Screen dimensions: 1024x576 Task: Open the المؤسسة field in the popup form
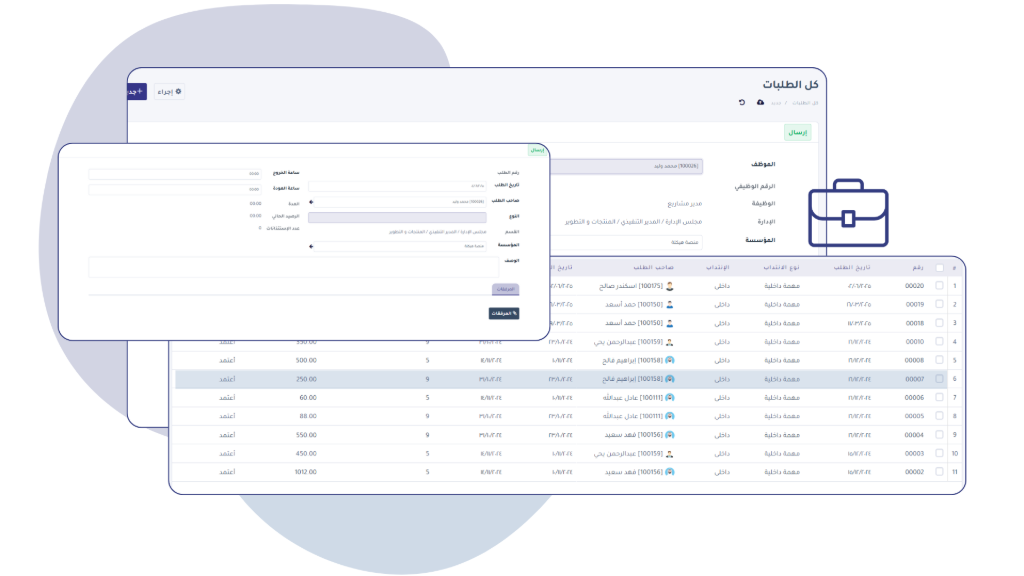[x=398, y=245]
